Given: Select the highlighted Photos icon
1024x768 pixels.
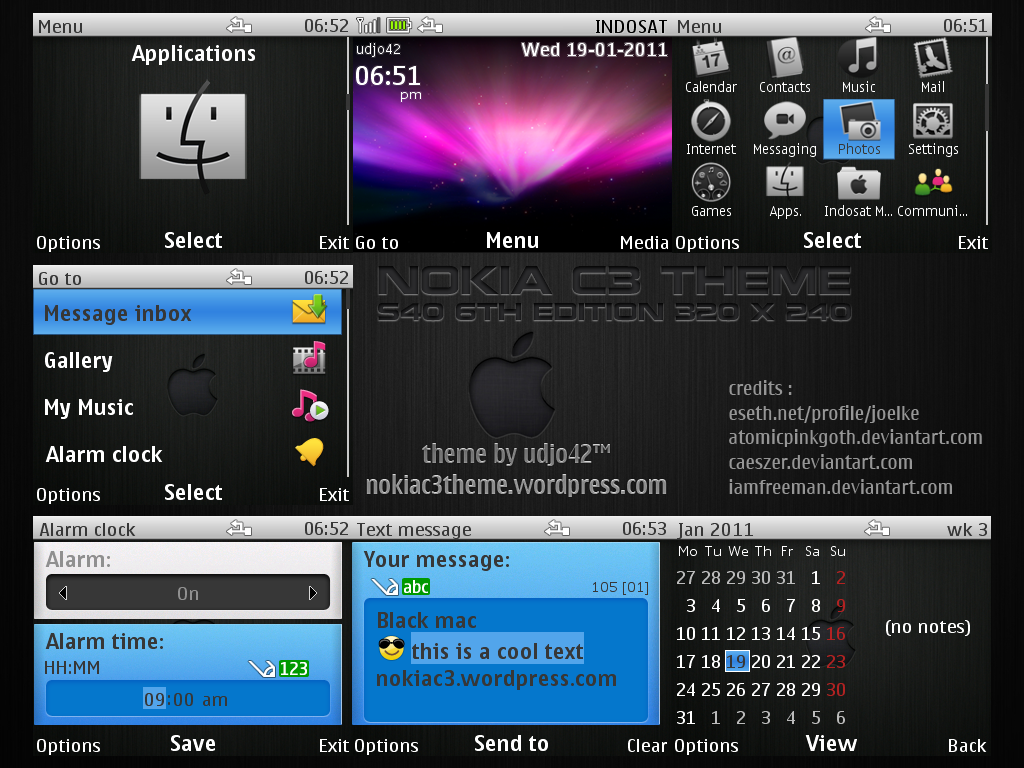Looking at the screenshot, I should (x=859, y=129).
